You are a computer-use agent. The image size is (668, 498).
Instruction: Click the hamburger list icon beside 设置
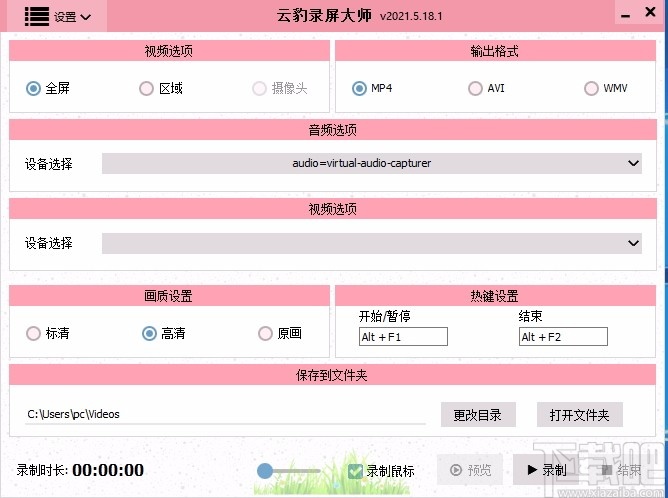pos(37,16)
